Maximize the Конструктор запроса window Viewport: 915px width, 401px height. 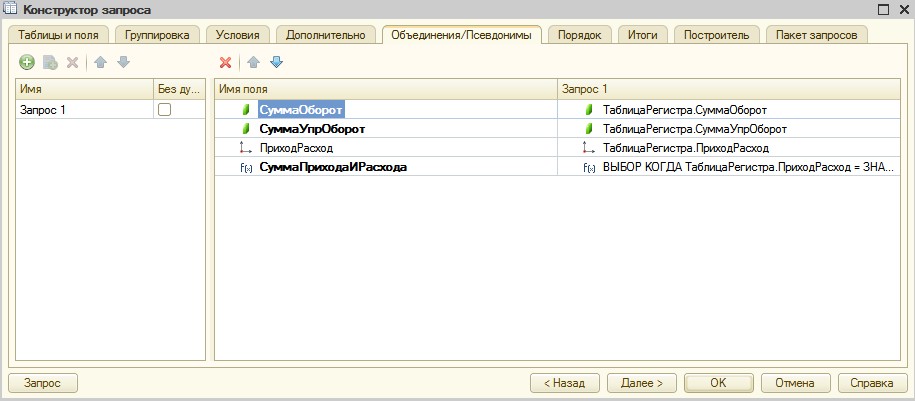[883, 9]
